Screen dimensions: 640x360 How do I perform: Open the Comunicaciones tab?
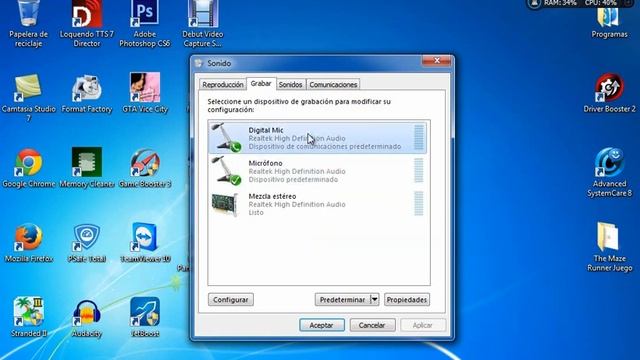(x=333, y=84)
